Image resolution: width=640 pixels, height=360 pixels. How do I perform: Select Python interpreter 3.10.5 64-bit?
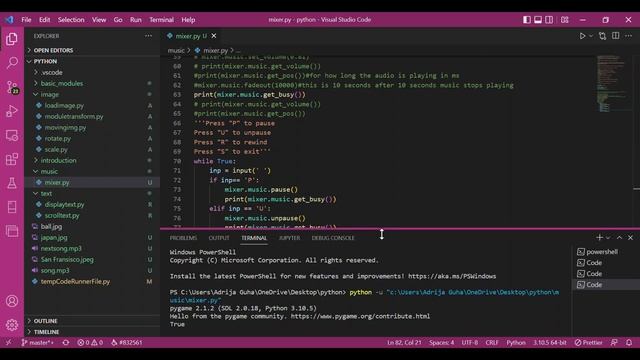point(549,342)
